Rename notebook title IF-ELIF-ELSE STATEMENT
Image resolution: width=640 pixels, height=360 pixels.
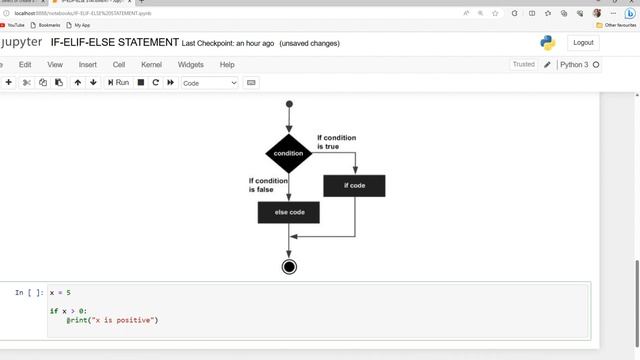115,42
